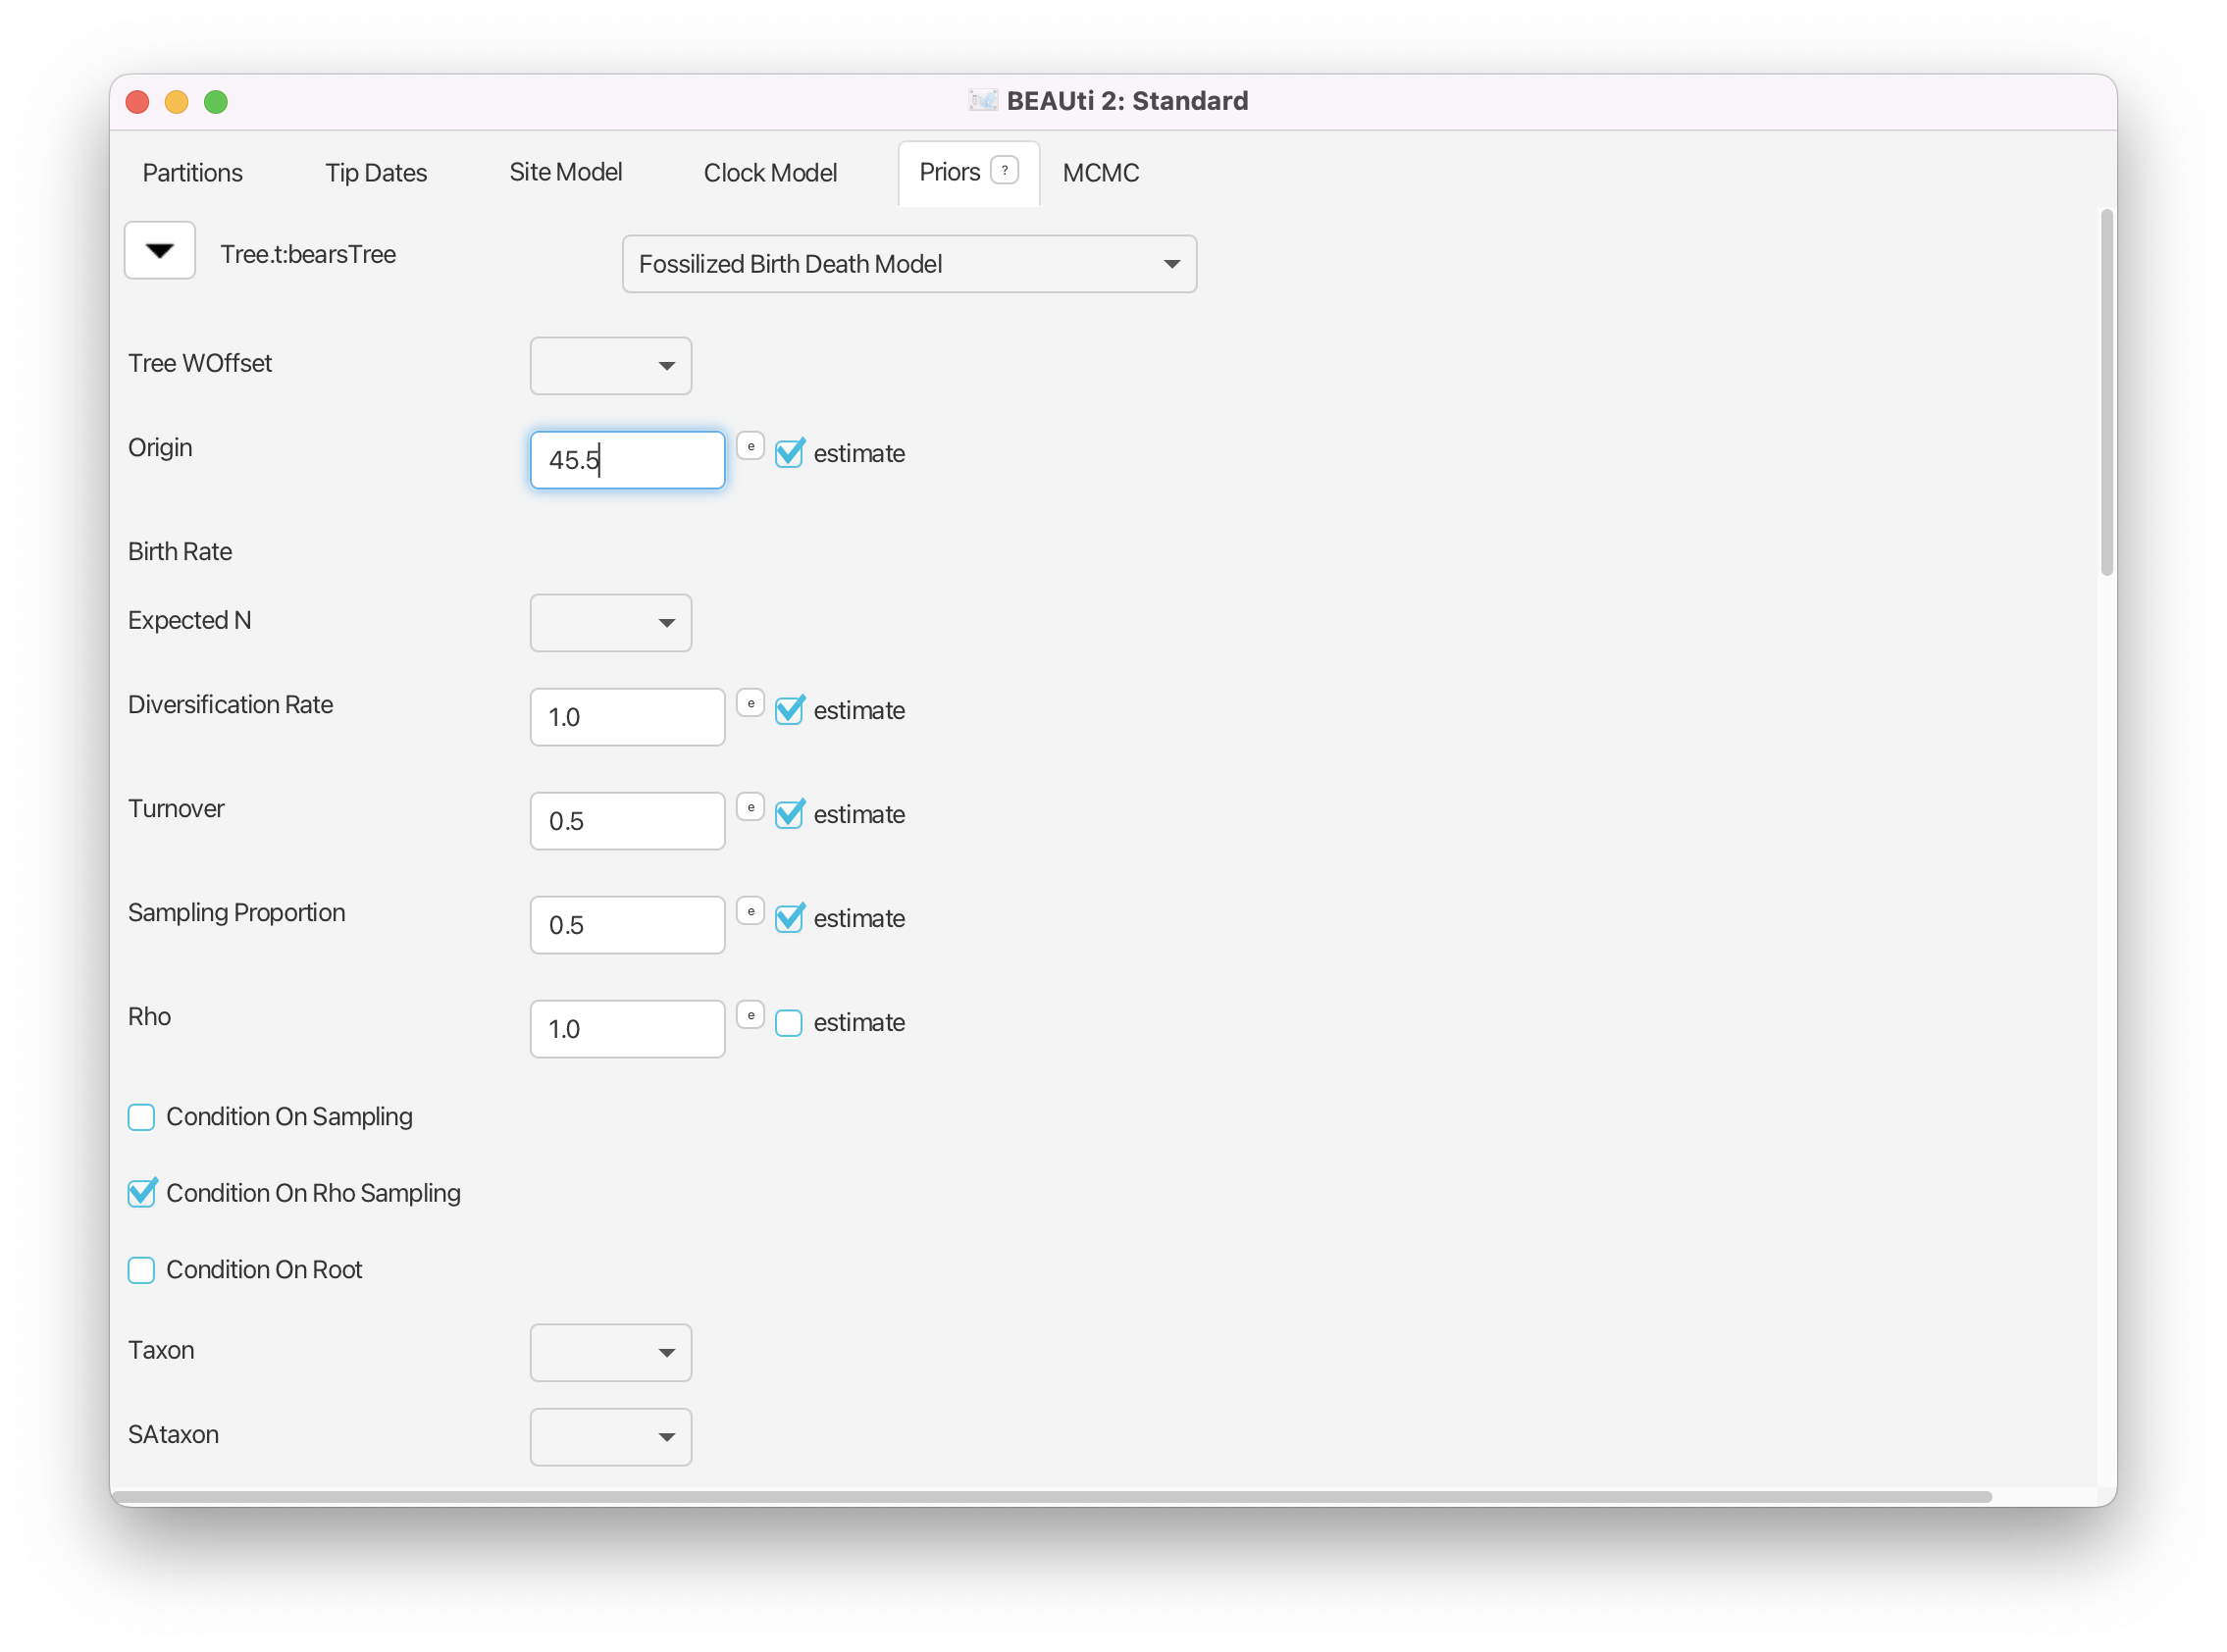
Task: Click the edit 'e' icon next to Origin
Action: [x=750, y=446]
